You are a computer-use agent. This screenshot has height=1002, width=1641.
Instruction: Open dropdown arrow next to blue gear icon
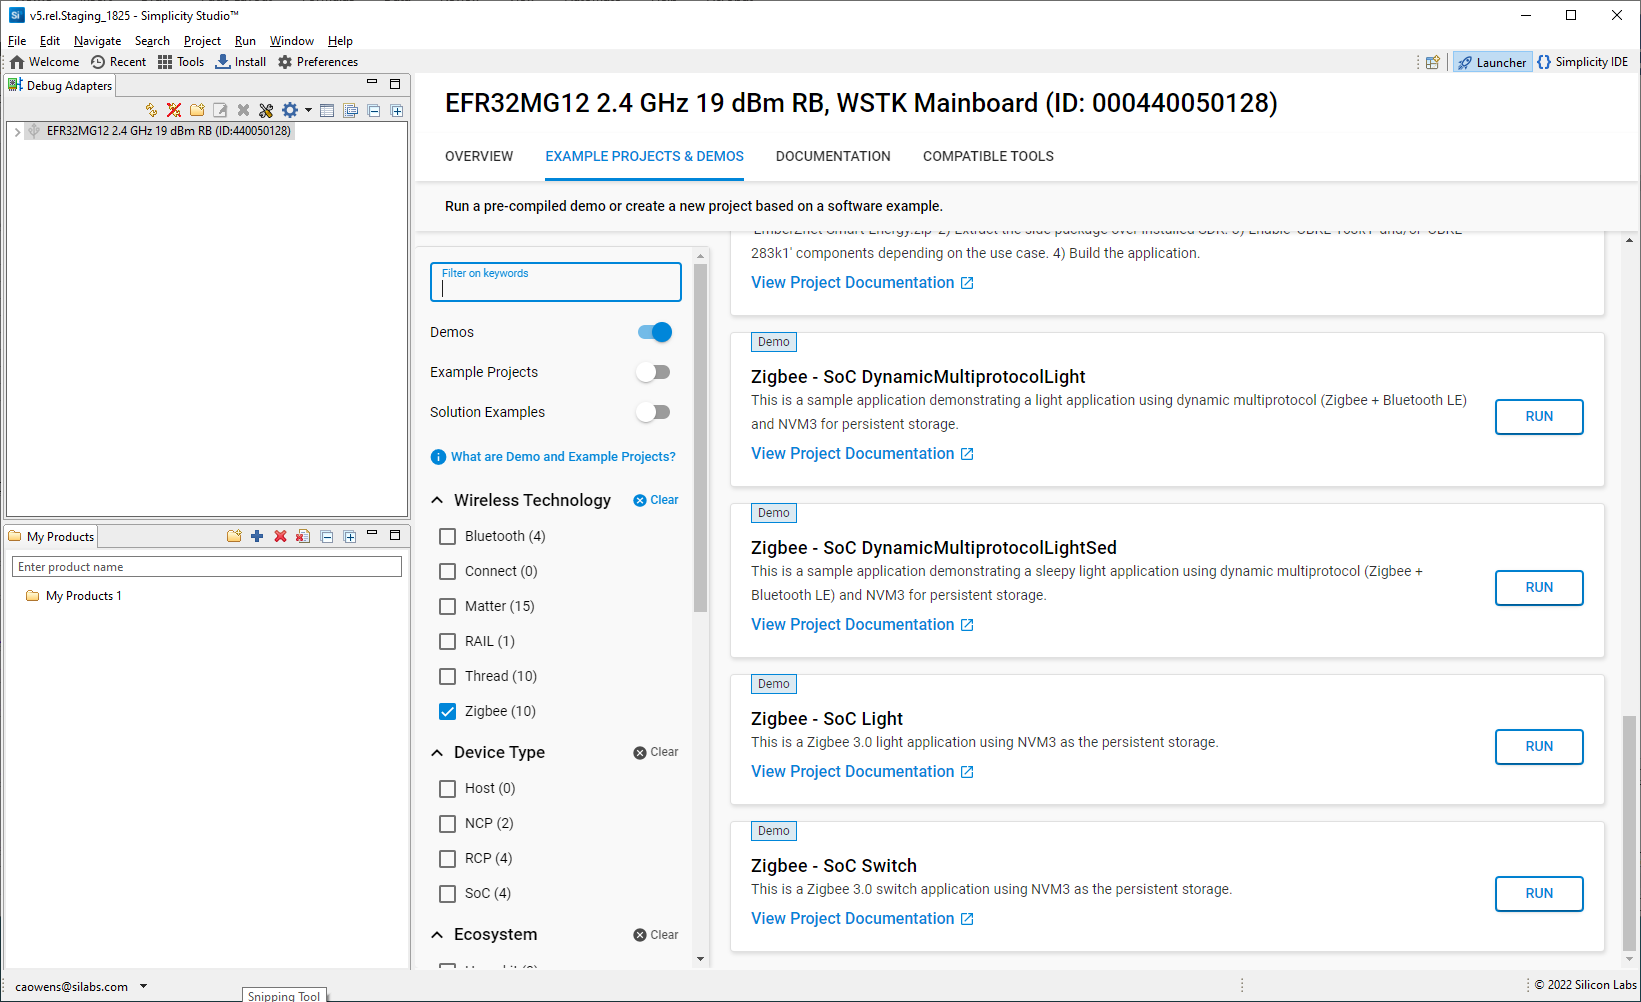[308, 110]
